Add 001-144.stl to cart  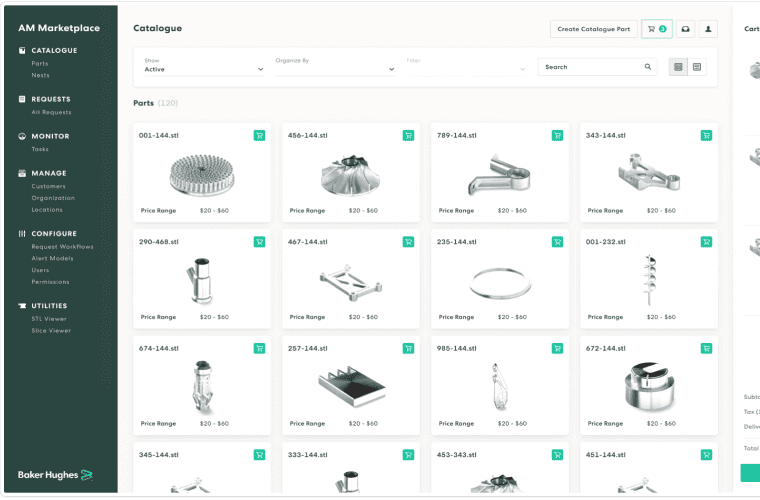(x=259, y=135)
